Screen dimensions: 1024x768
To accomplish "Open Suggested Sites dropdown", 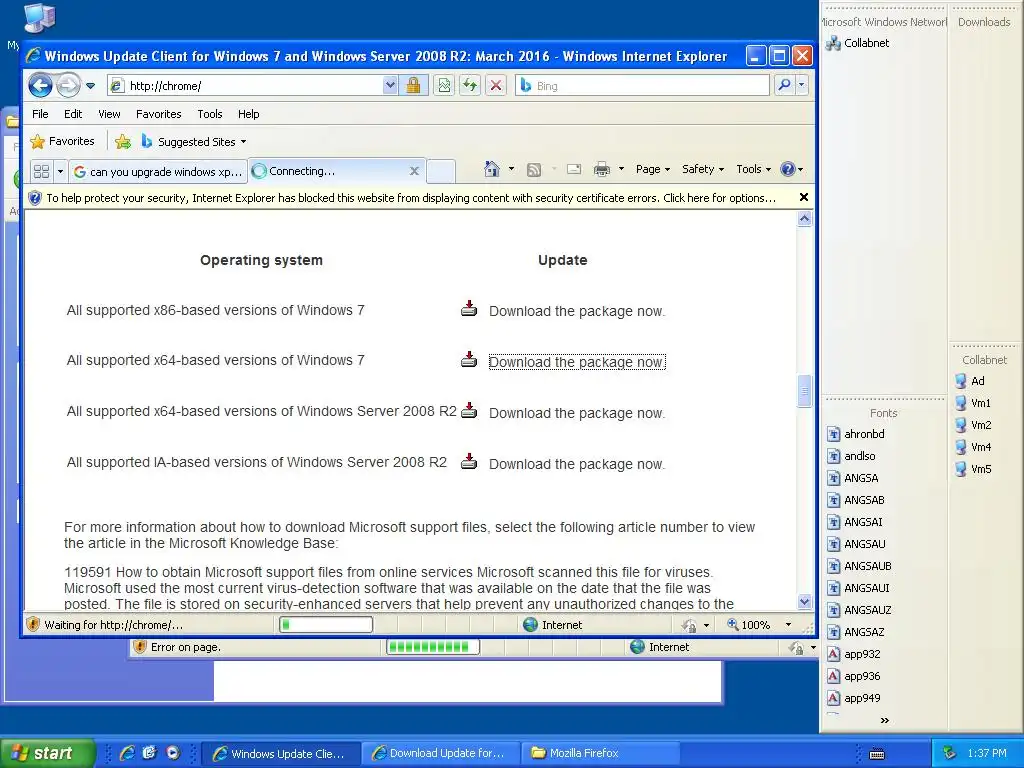I will coord(194,142).
